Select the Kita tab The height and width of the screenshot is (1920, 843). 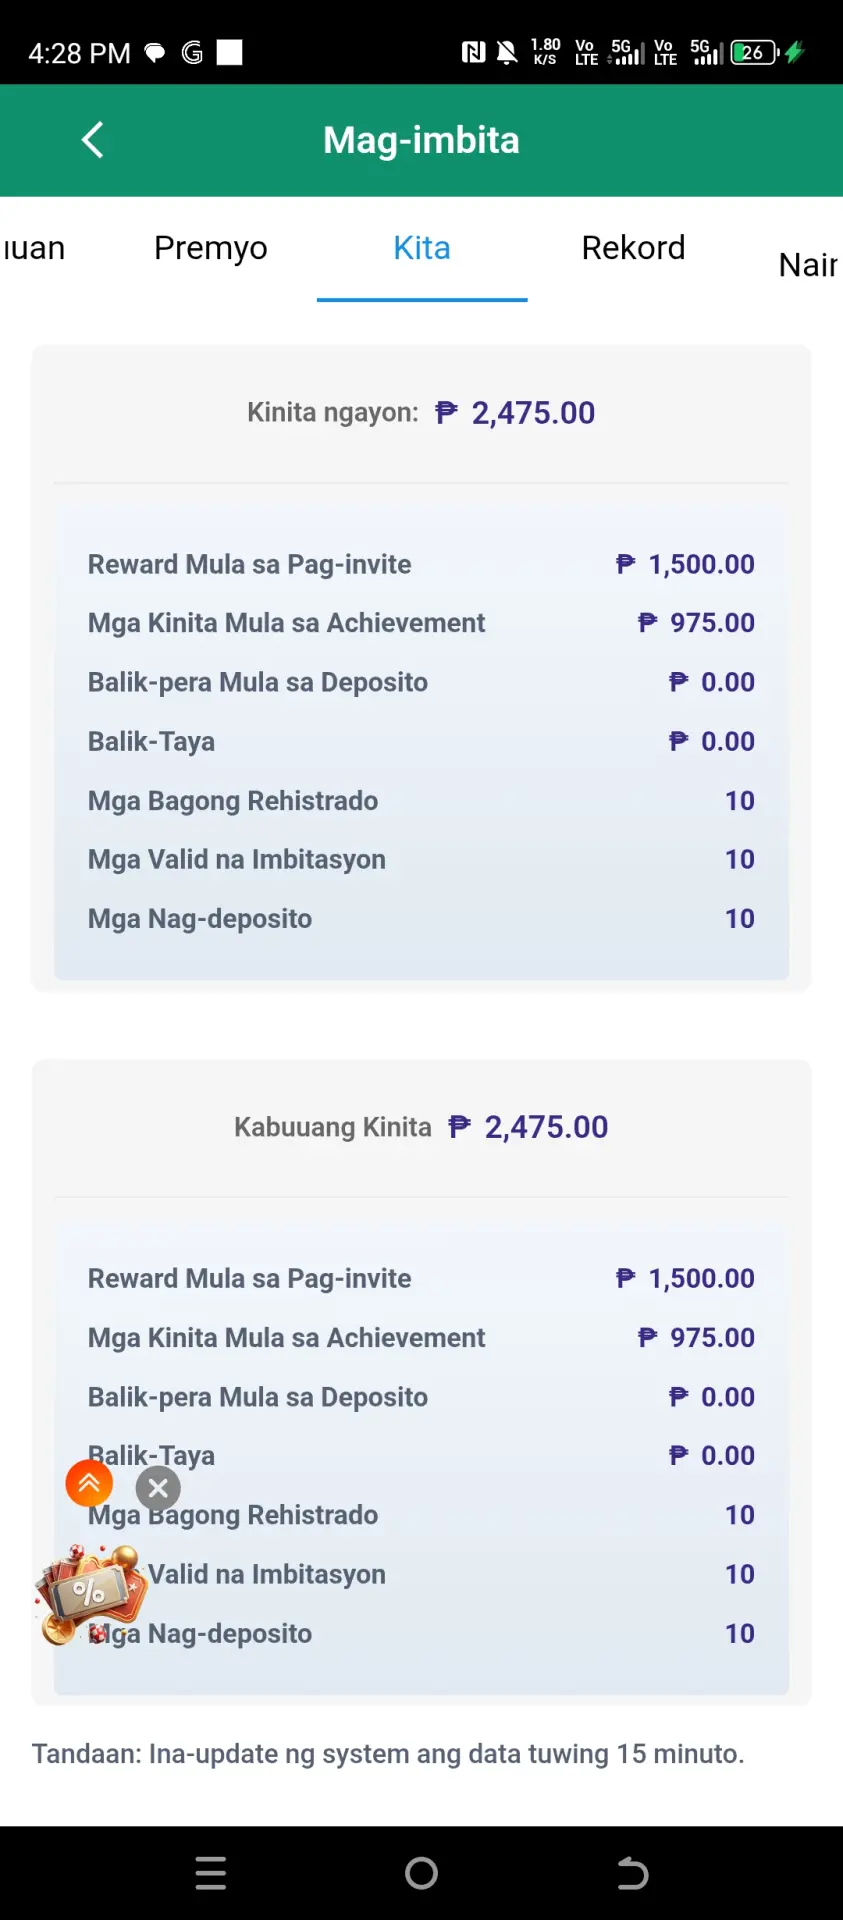422,248
